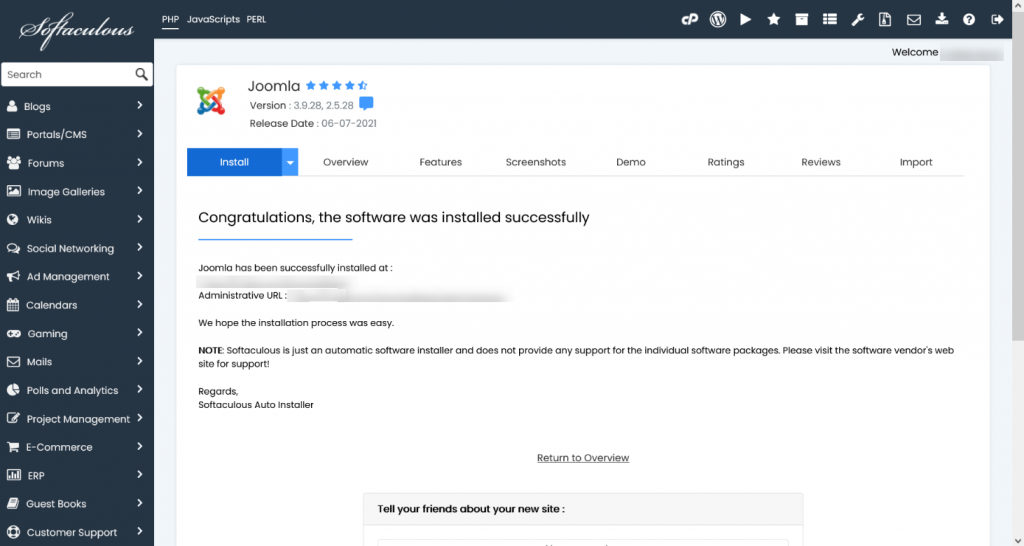The image size is (1024, 546).
Task: Switch to the Features tab
Action: (x=440, y=162)
